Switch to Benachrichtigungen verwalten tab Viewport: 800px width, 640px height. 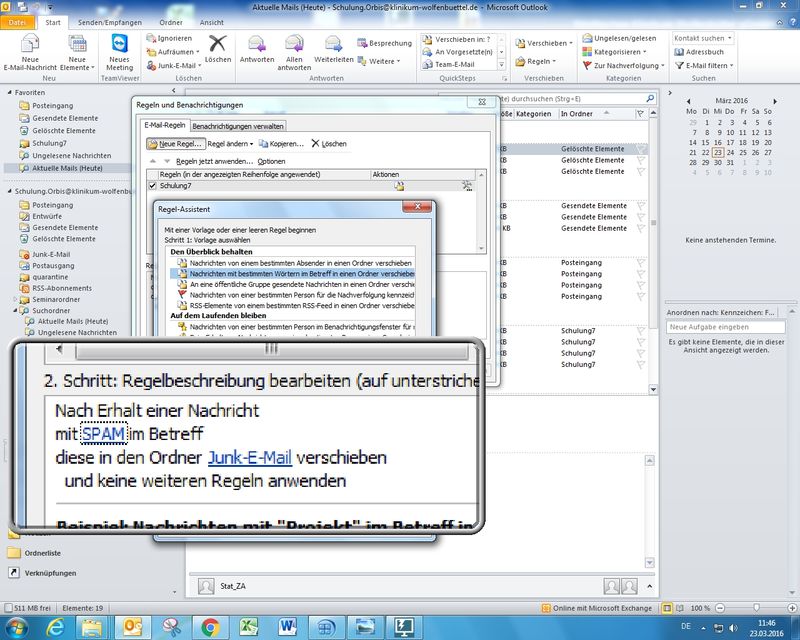pyautogui.click(x=238, y=126)
